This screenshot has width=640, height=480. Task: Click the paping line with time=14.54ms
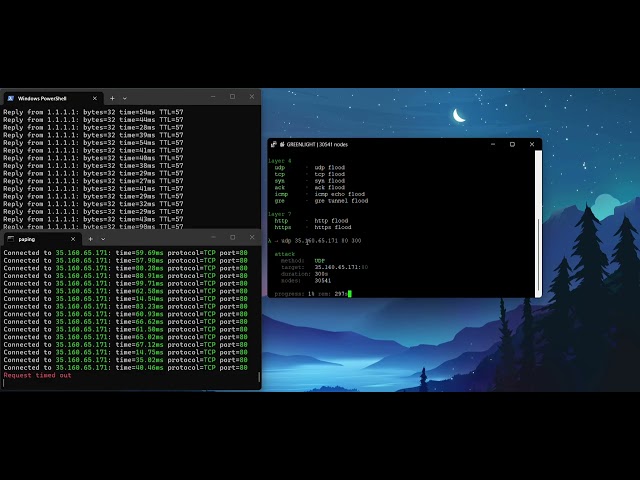tap(125, 299)
